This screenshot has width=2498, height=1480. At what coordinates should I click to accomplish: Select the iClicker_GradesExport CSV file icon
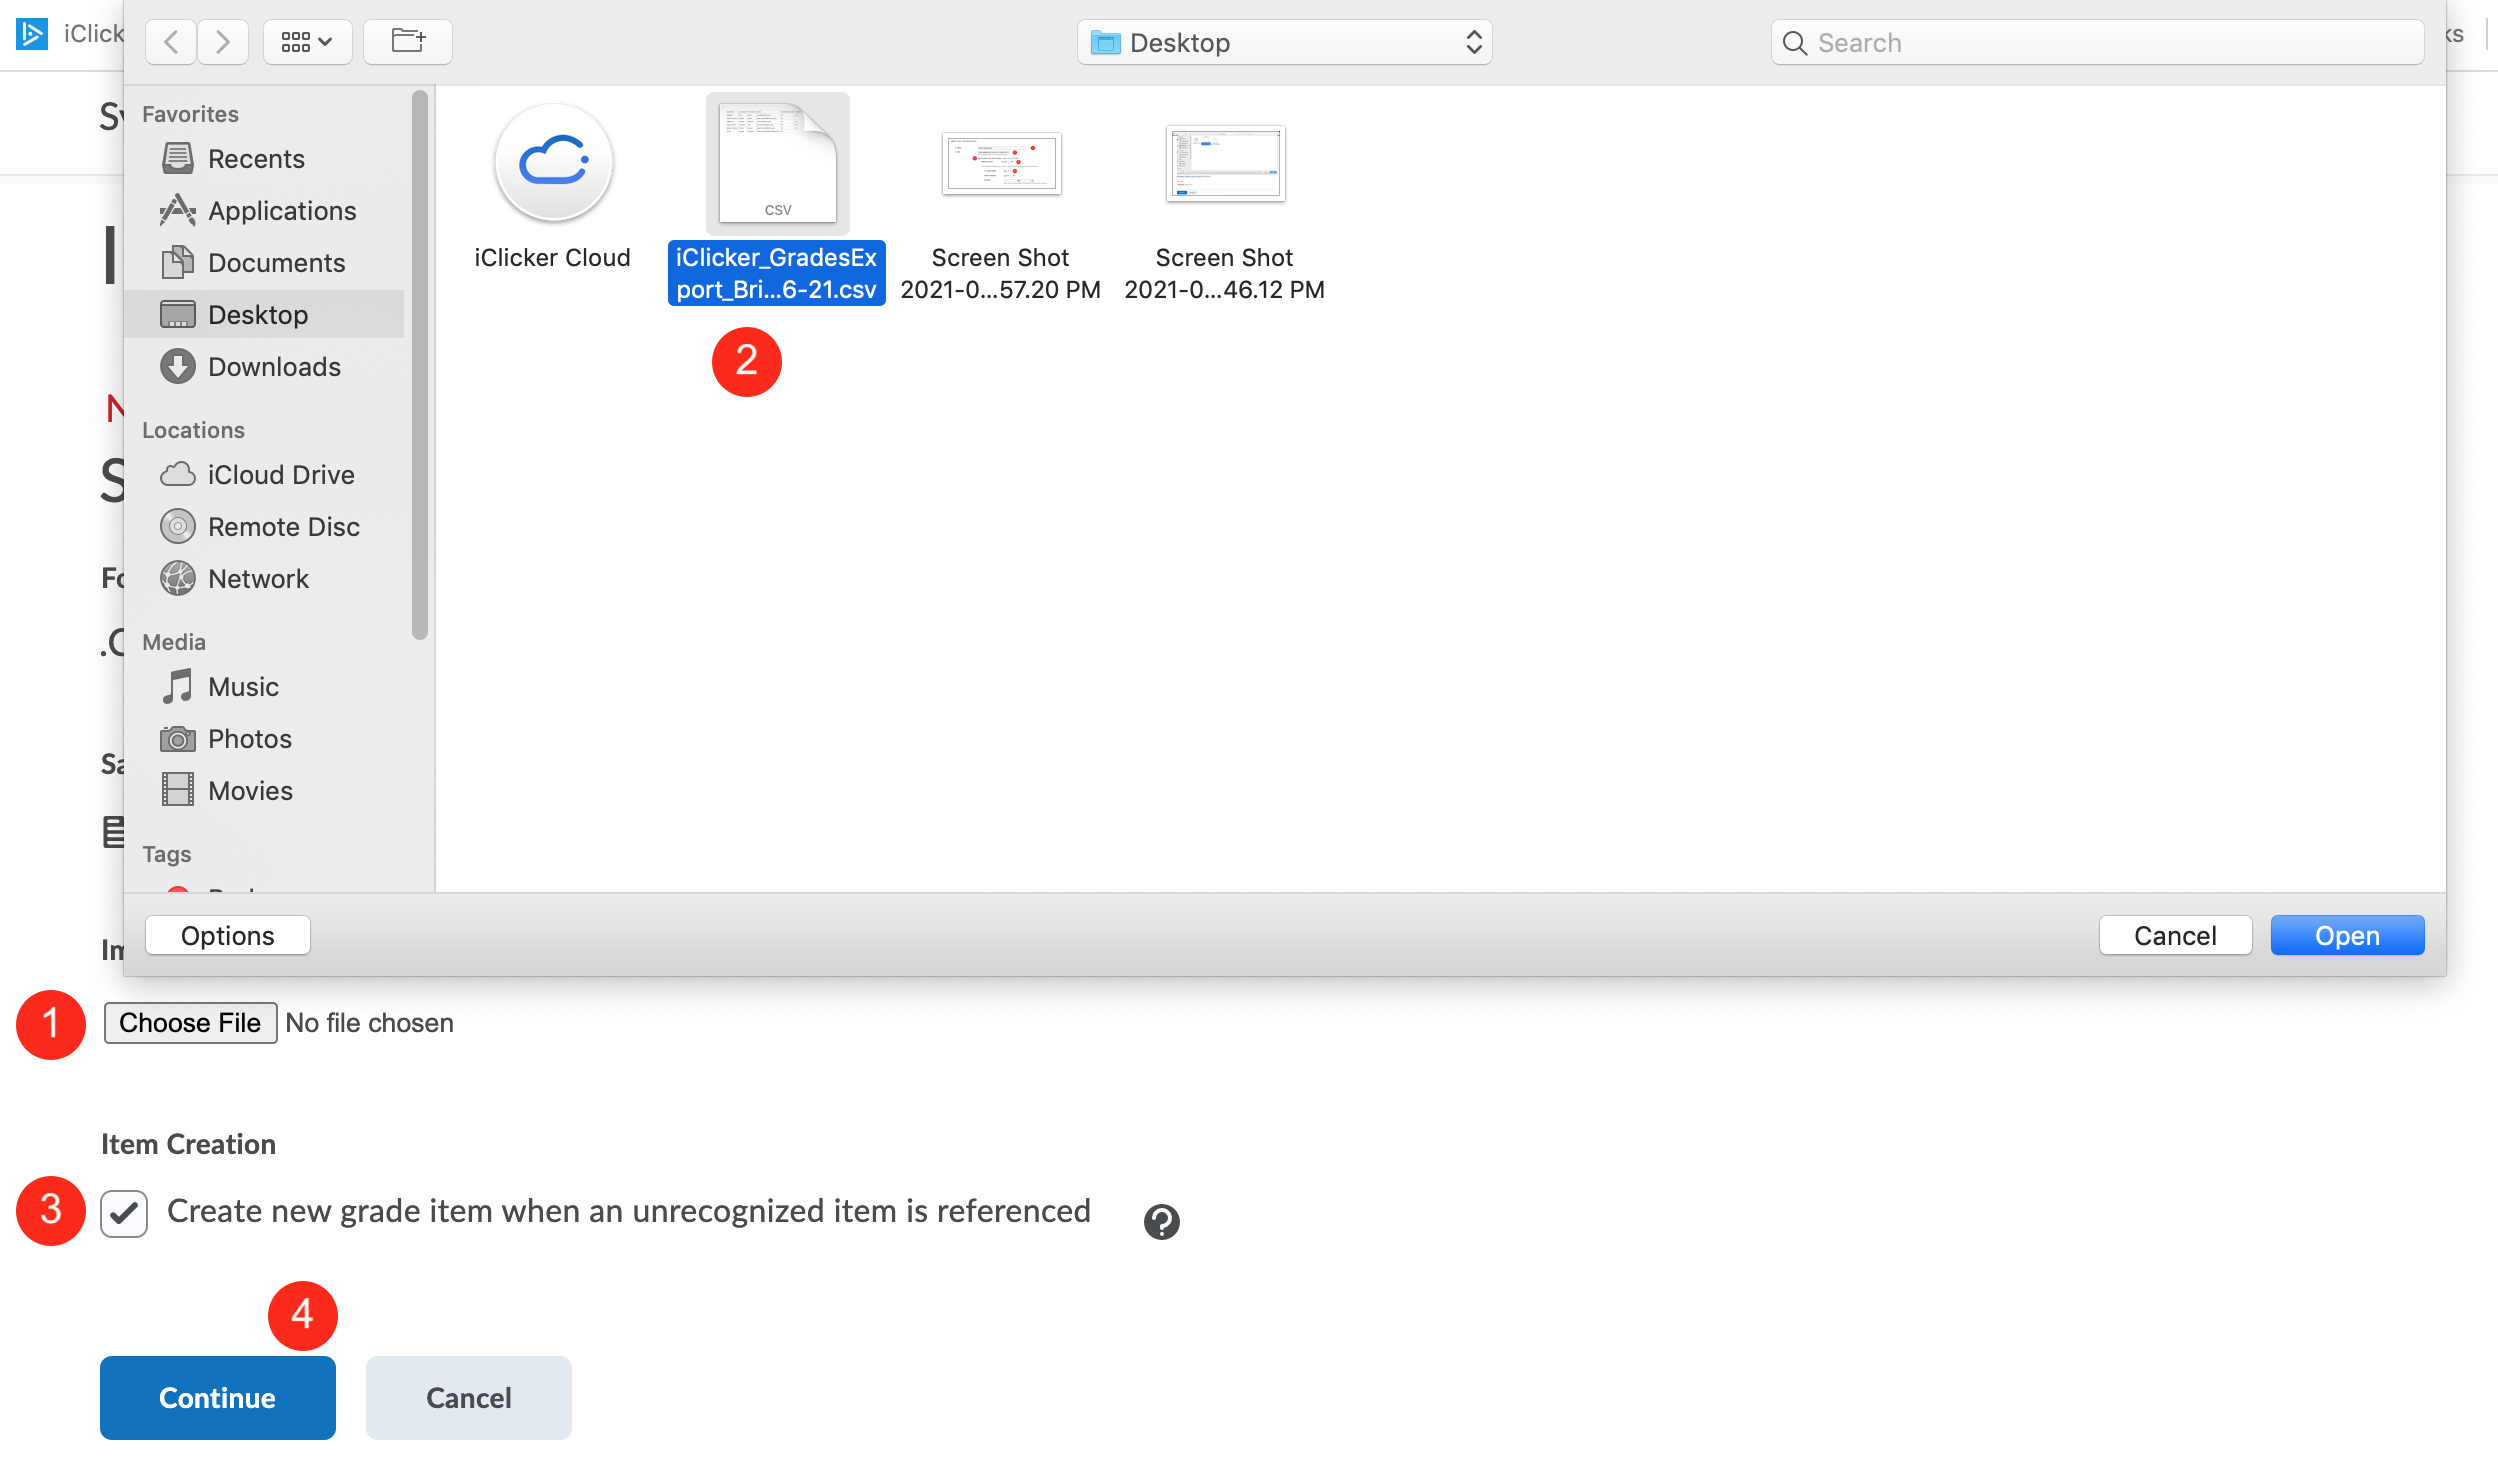[777, 164]
